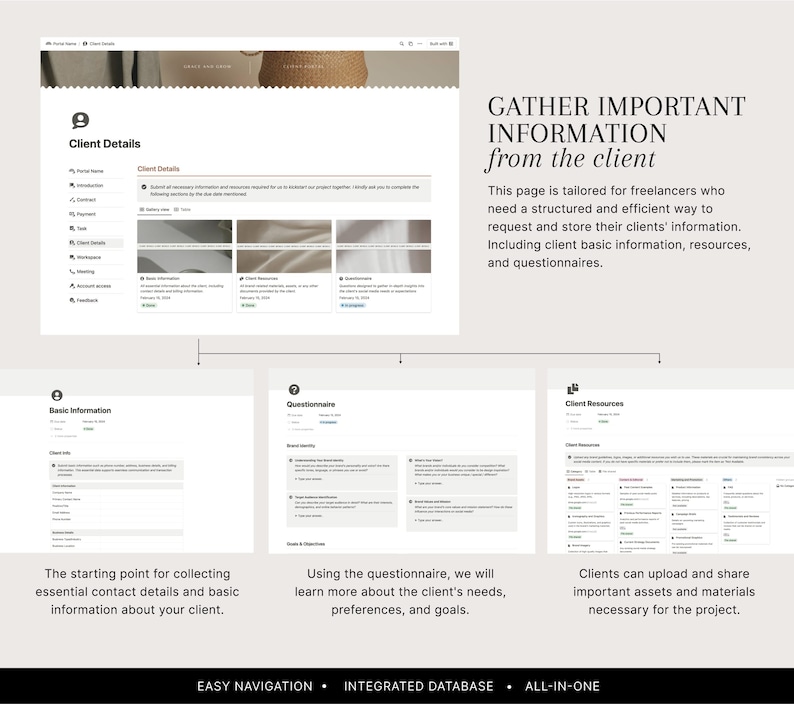The width and height of the screenshot is (794, 704).
Task: Select Client Details in the sidebar
Action: coord(96,243)
